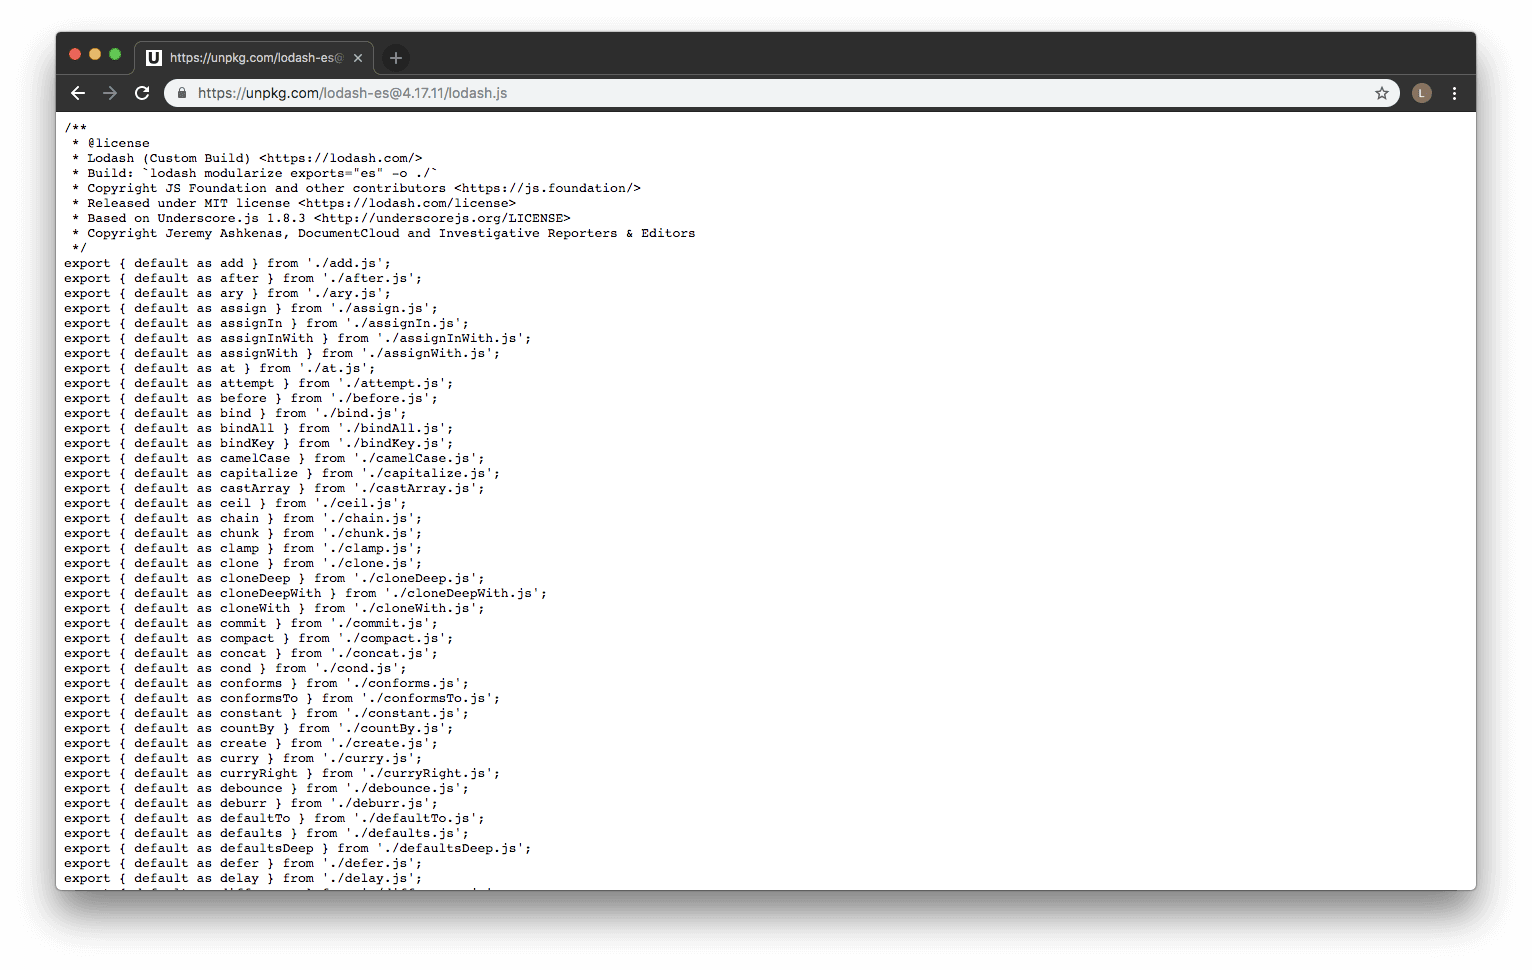Click the export line for './create.js'

tap(251, 743)
